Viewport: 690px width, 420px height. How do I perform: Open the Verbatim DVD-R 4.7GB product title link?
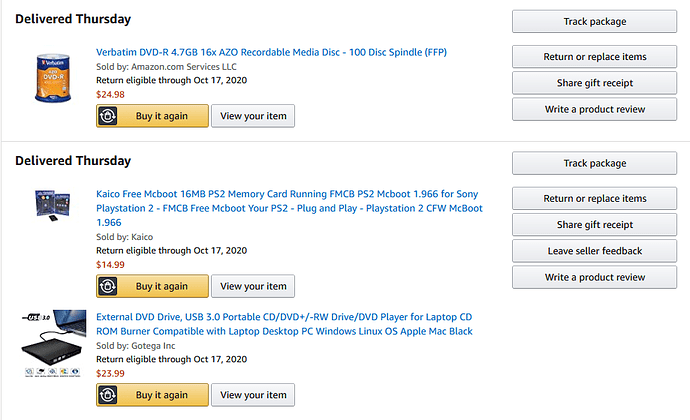[x=272, y=52]
